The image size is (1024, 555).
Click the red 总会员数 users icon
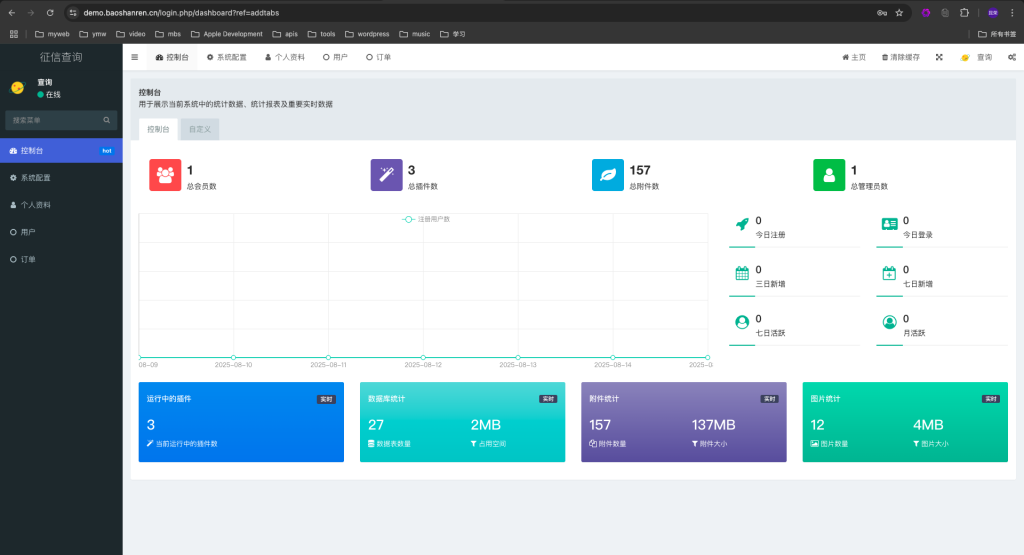(165, 175)
